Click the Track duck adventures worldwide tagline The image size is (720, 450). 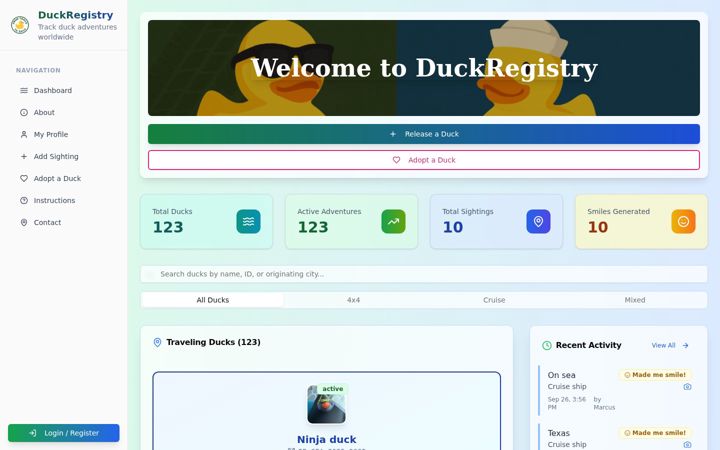(x=77, y=32)
